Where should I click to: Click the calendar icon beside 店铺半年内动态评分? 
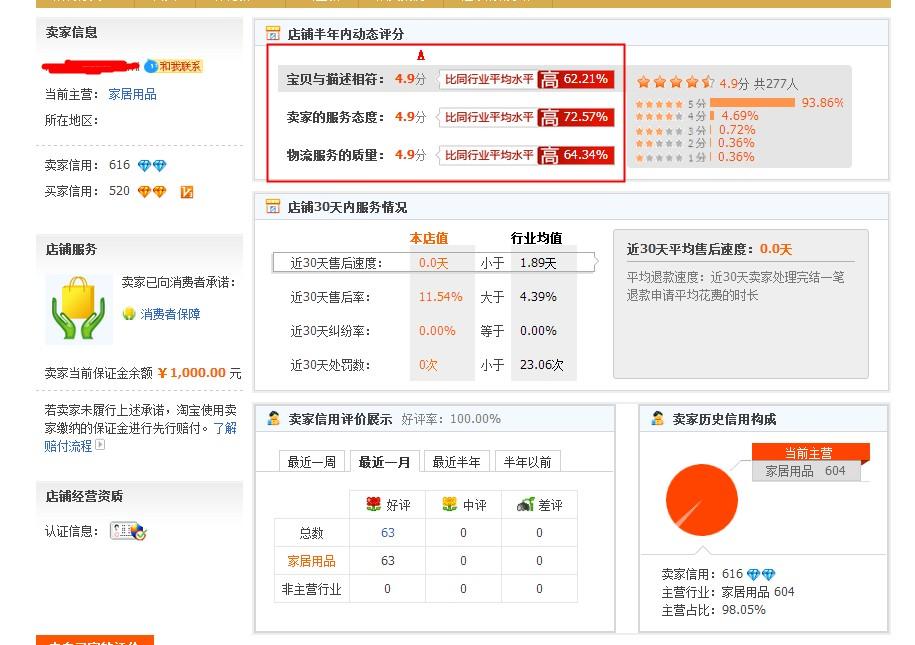(273, 33)
